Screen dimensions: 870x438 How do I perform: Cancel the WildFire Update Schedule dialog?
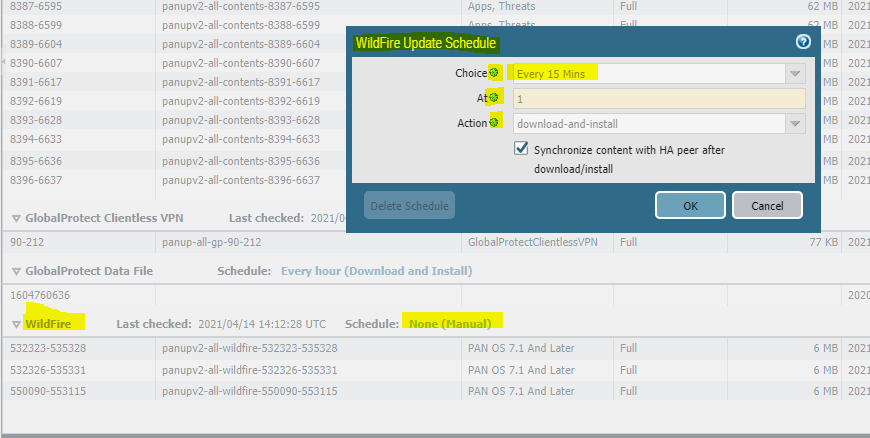click(767, 205)
